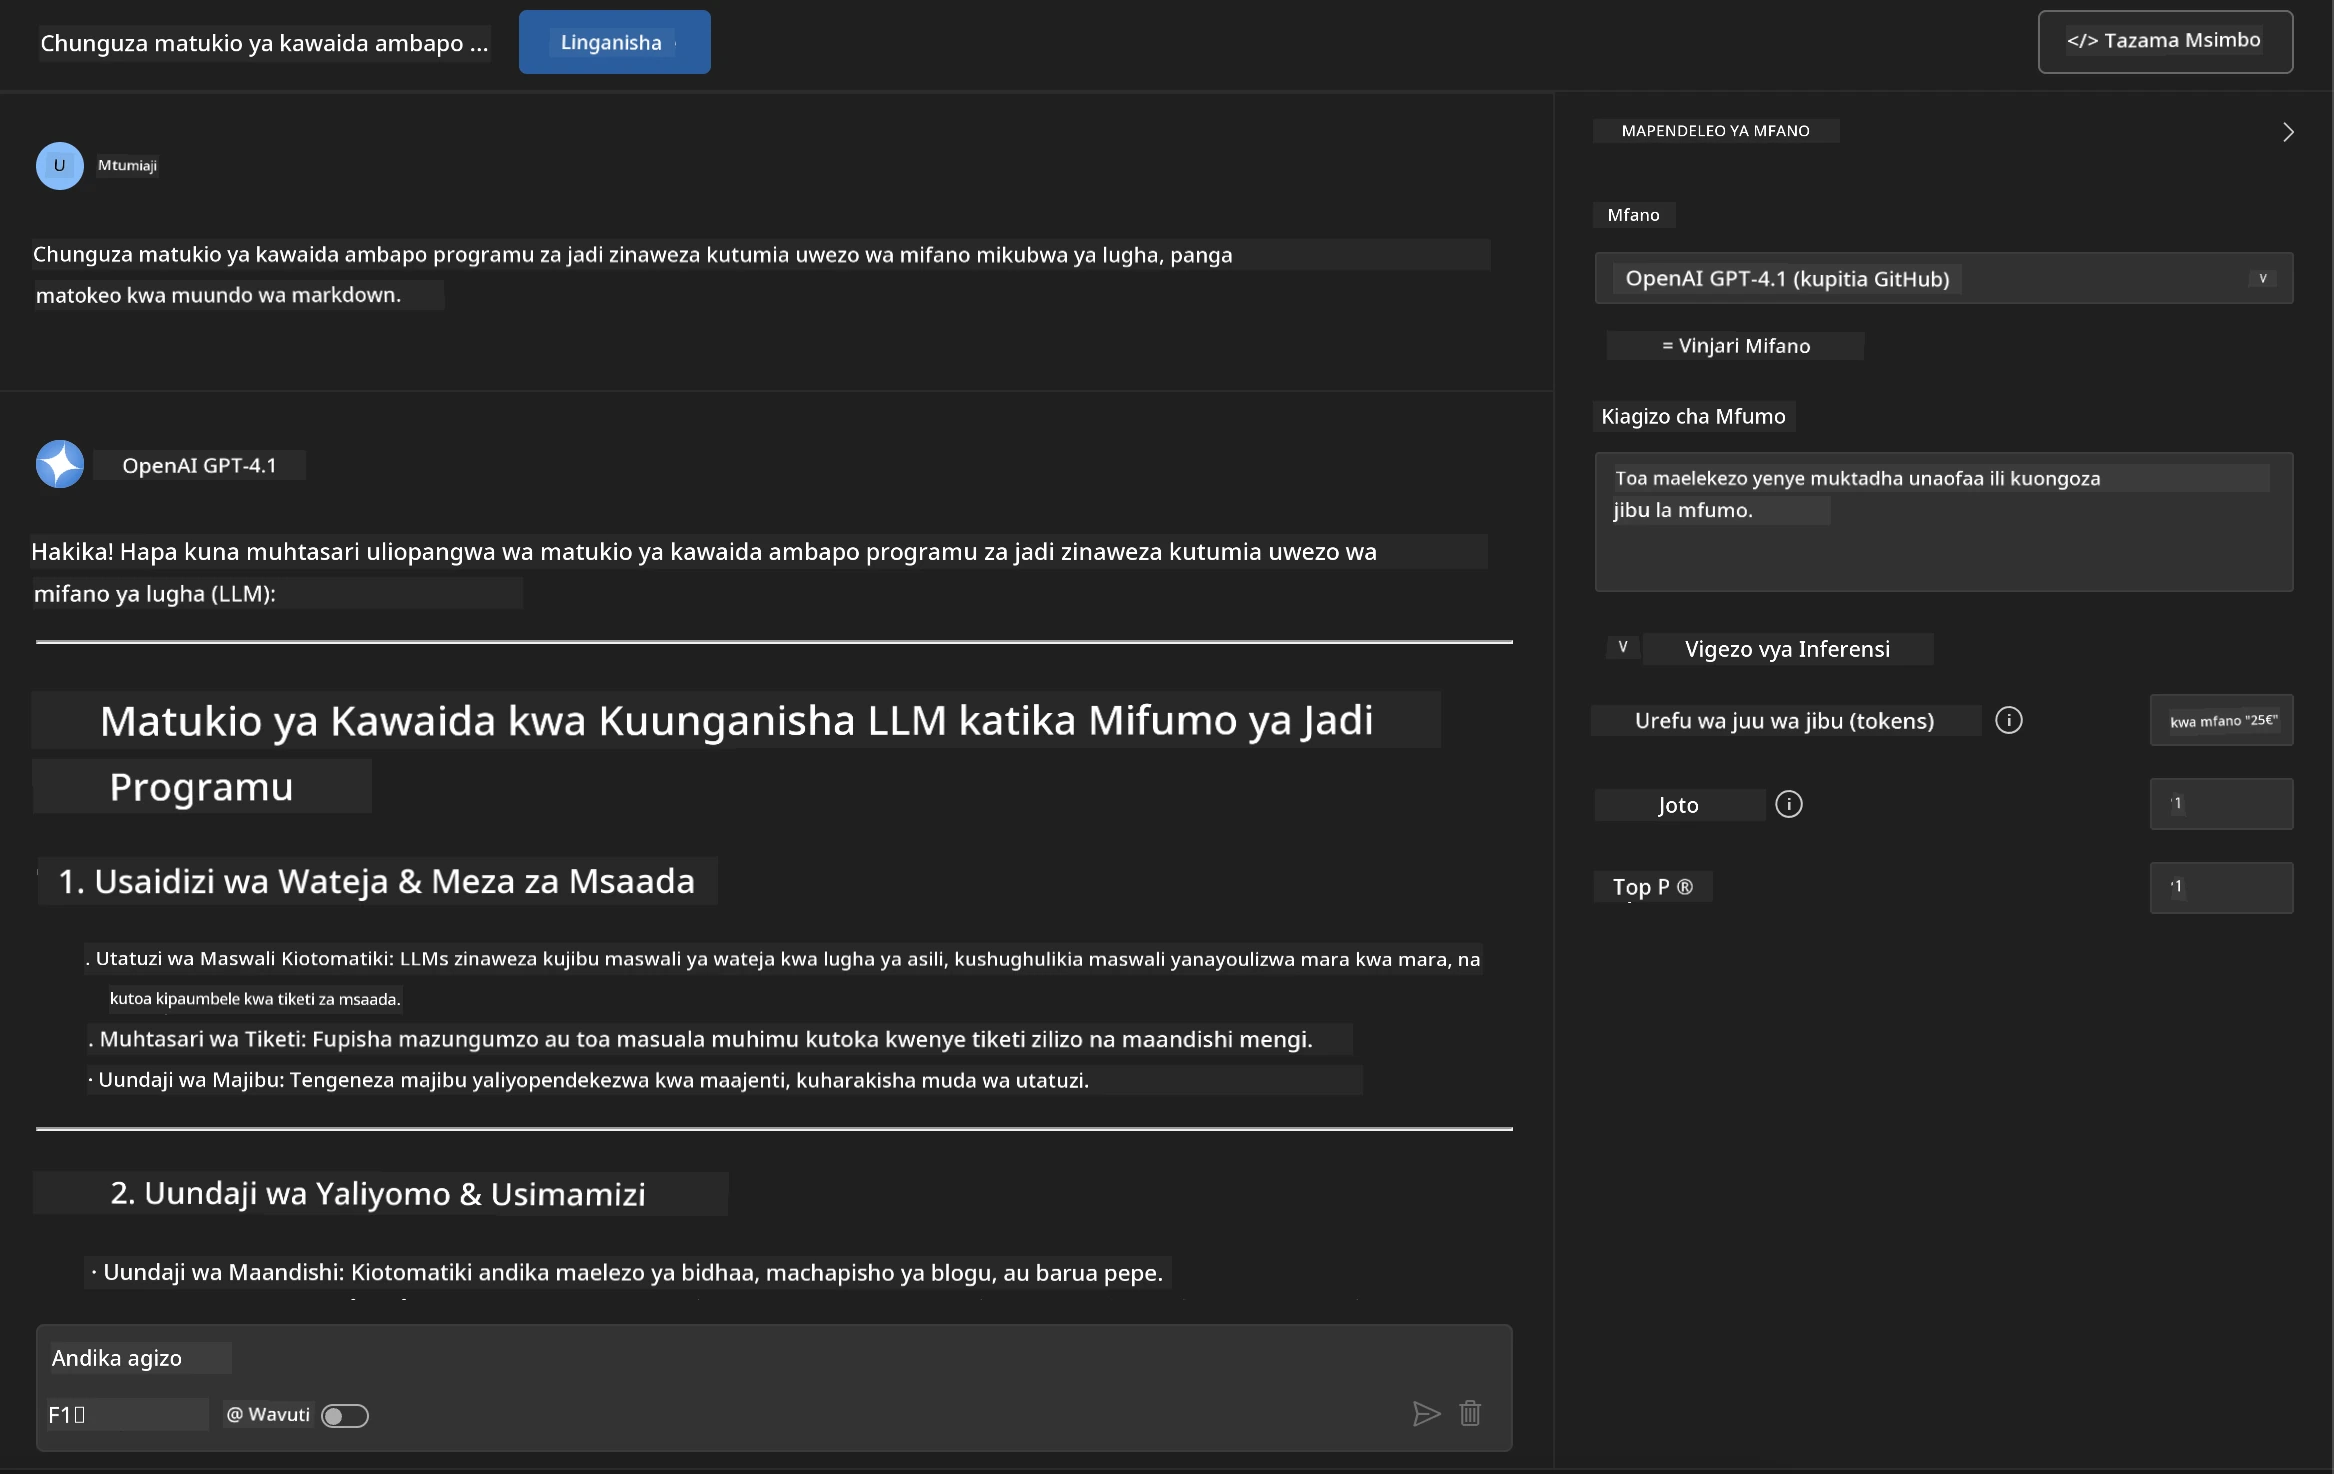Click the user avatar icon labeled U
The image size is (2334, 1474).
60,166
